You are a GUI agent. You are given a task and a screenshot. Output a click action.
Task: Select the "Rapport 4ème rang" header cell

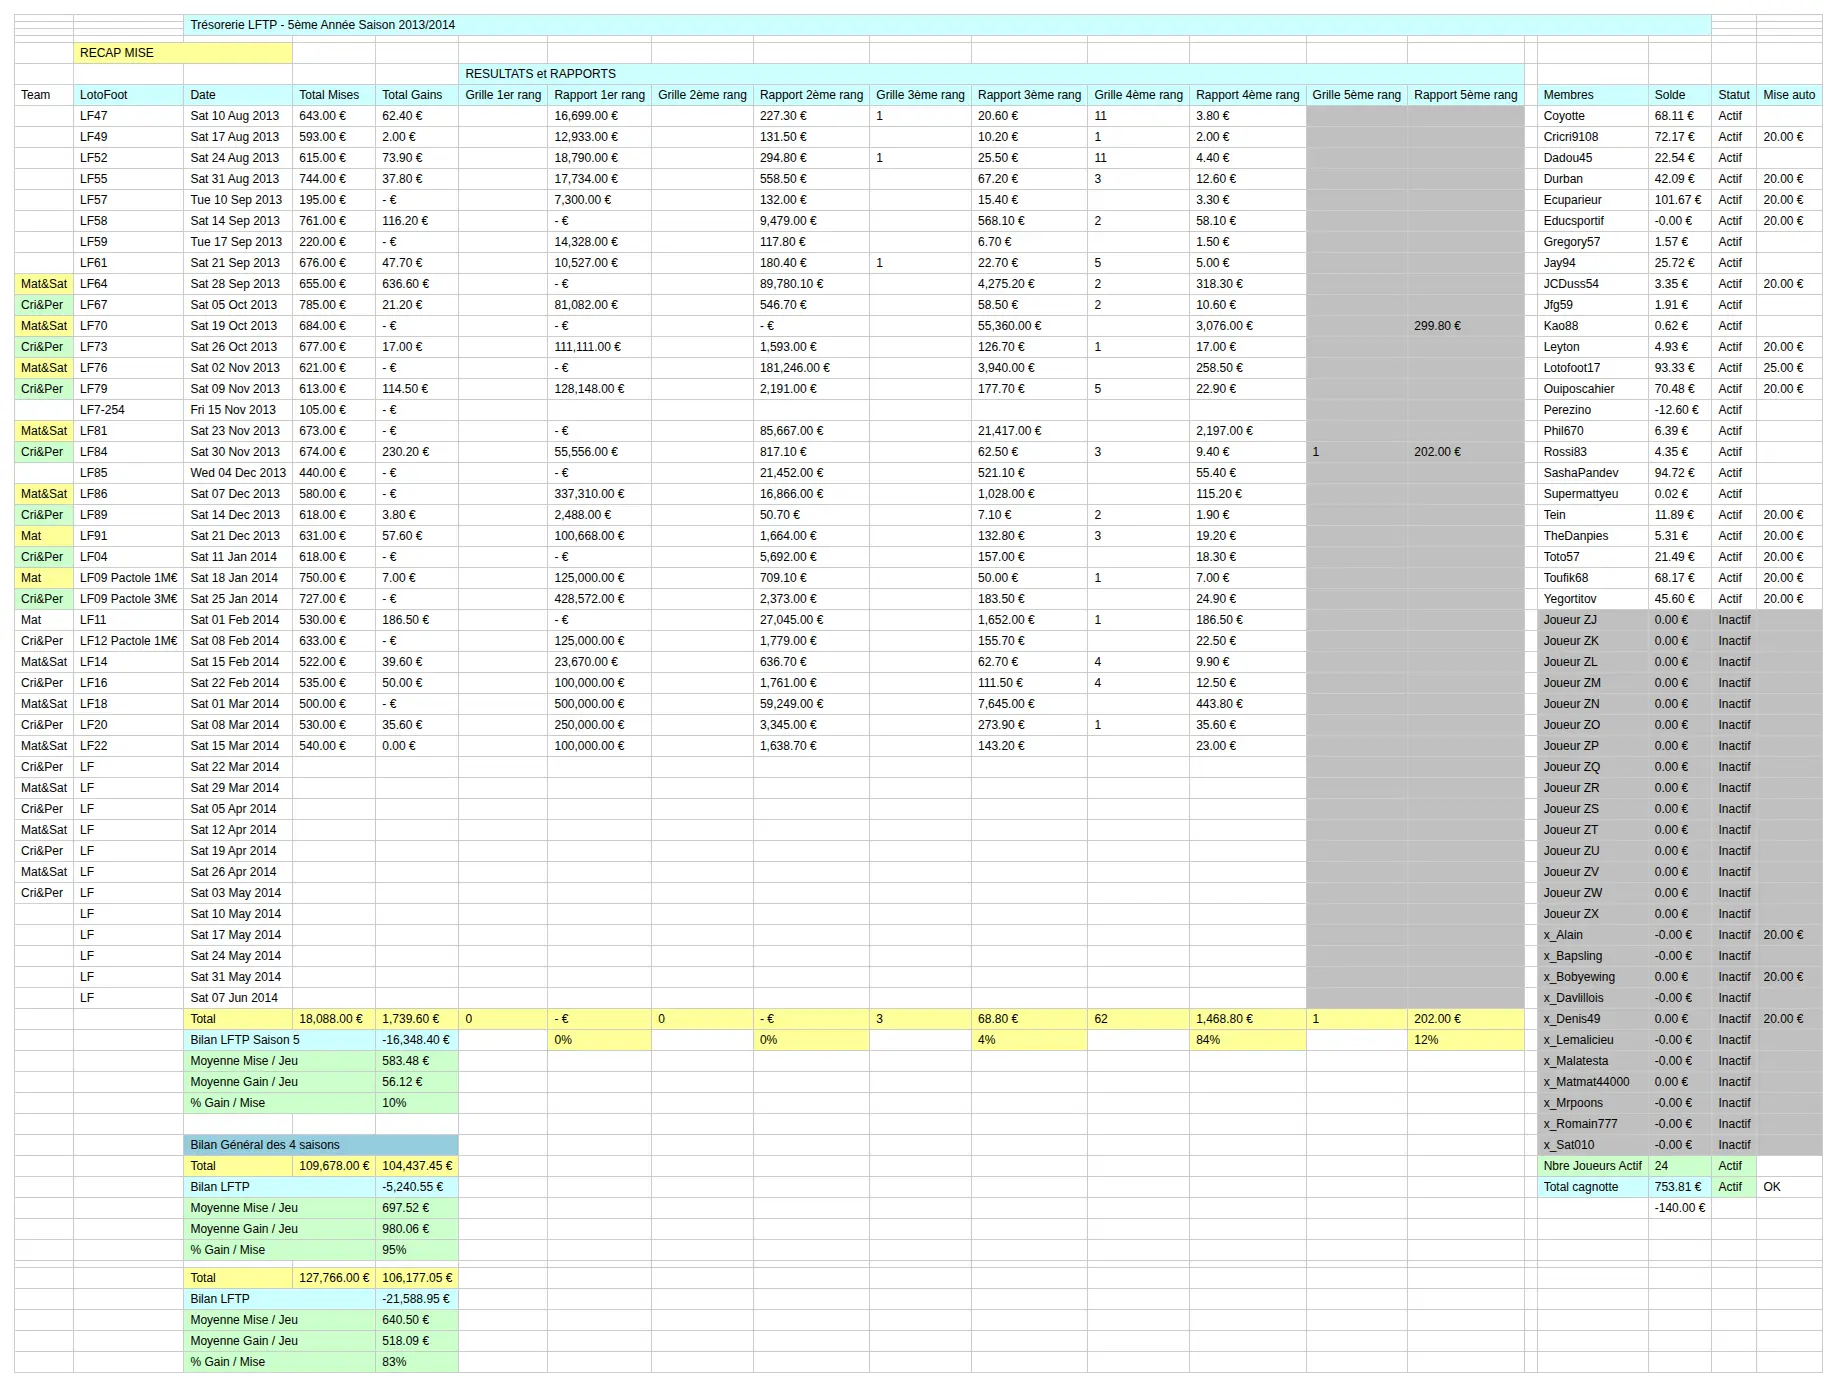coord(1247,95)
